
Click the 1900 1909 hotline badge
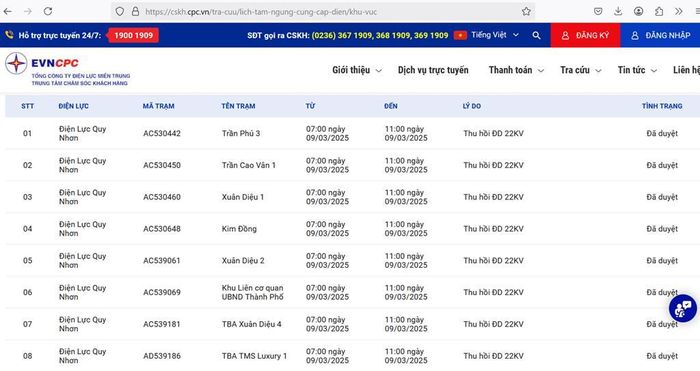click(133, 35)
